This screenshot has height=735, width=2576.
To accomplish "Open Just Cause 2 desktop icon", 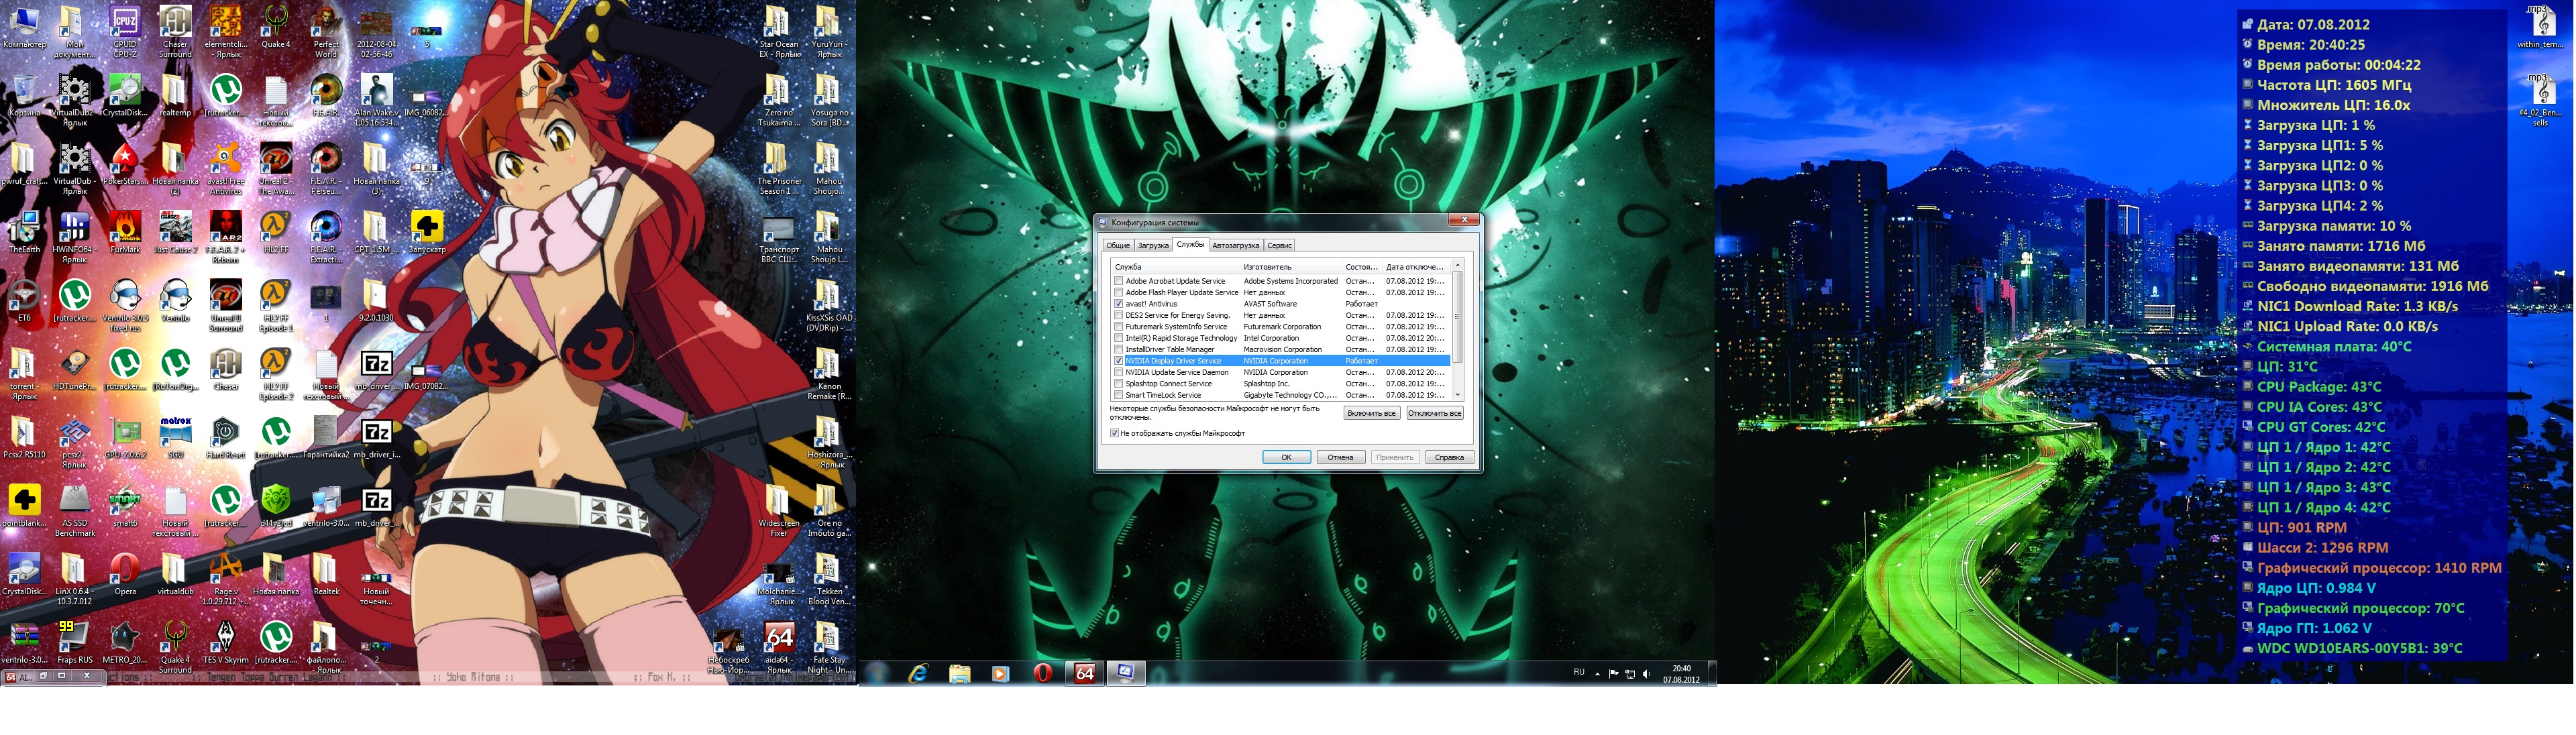I will 175,233.
